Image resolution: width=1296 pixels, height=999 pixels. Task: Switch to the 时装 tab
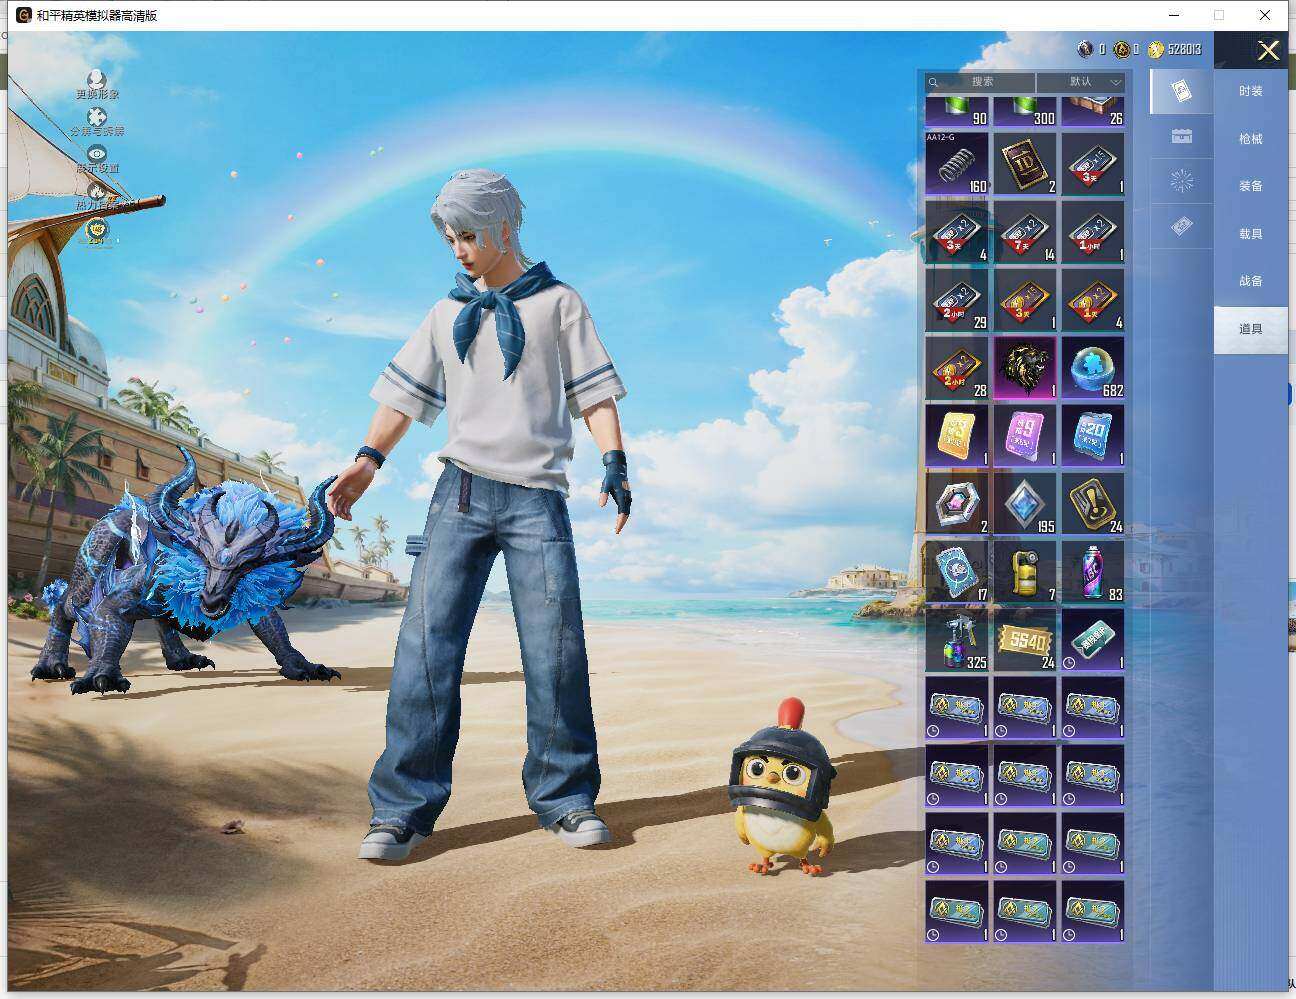pyautogui.click(x=1250, y=91)
